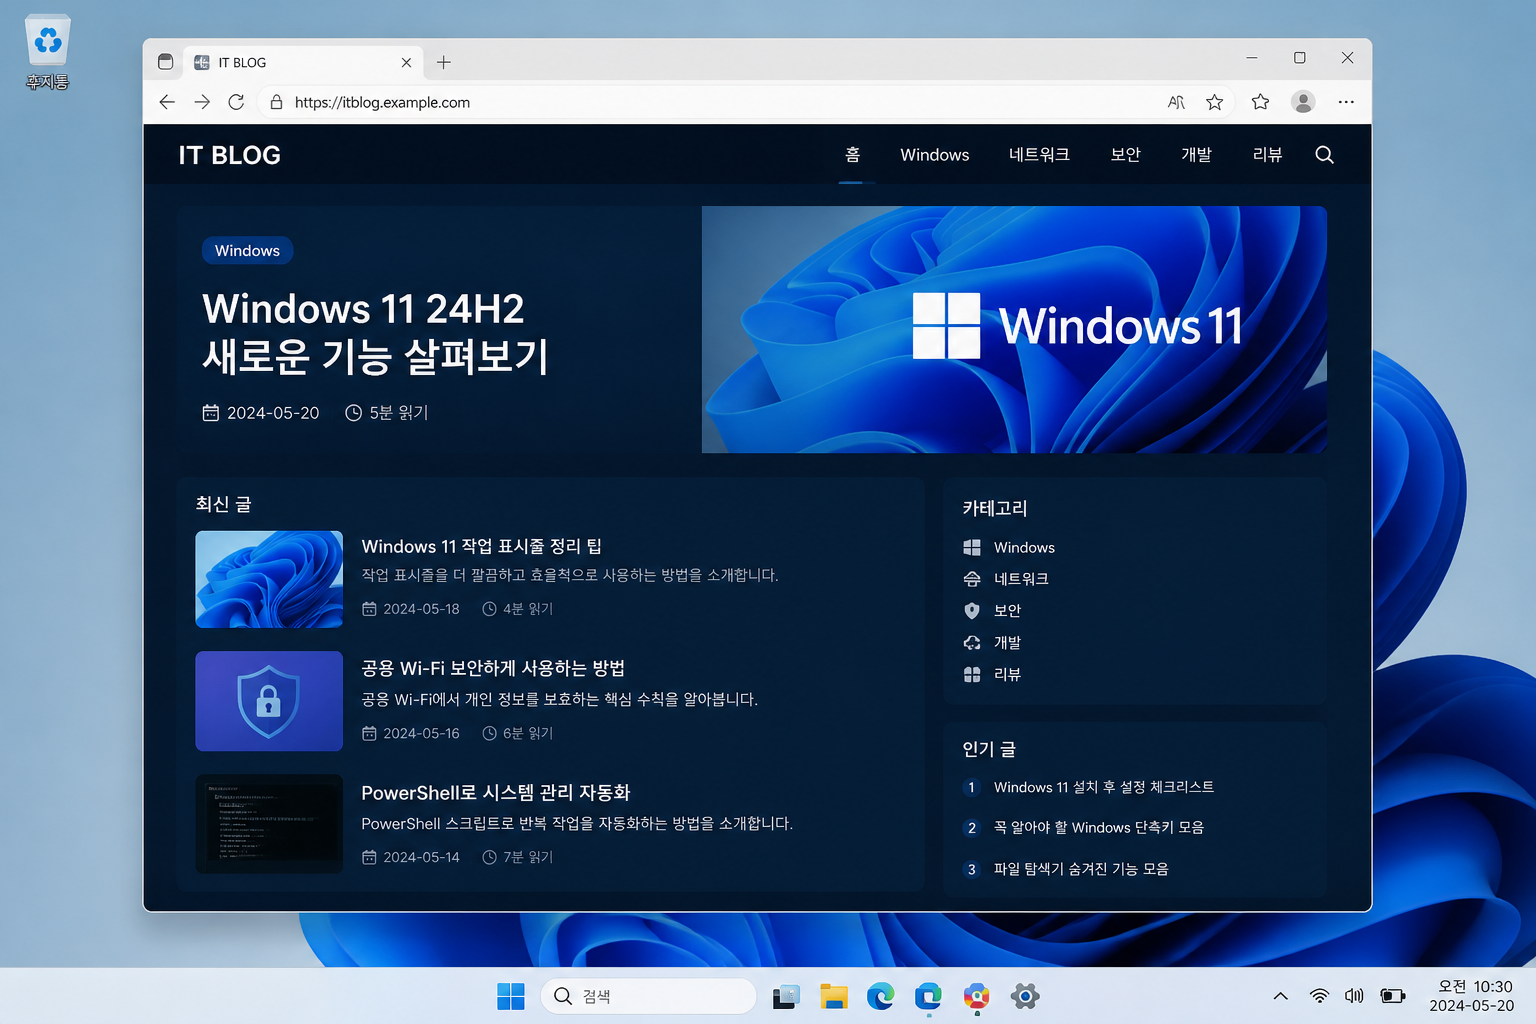
Task: Open File Explorer from the taskbar
Action: 833,996
